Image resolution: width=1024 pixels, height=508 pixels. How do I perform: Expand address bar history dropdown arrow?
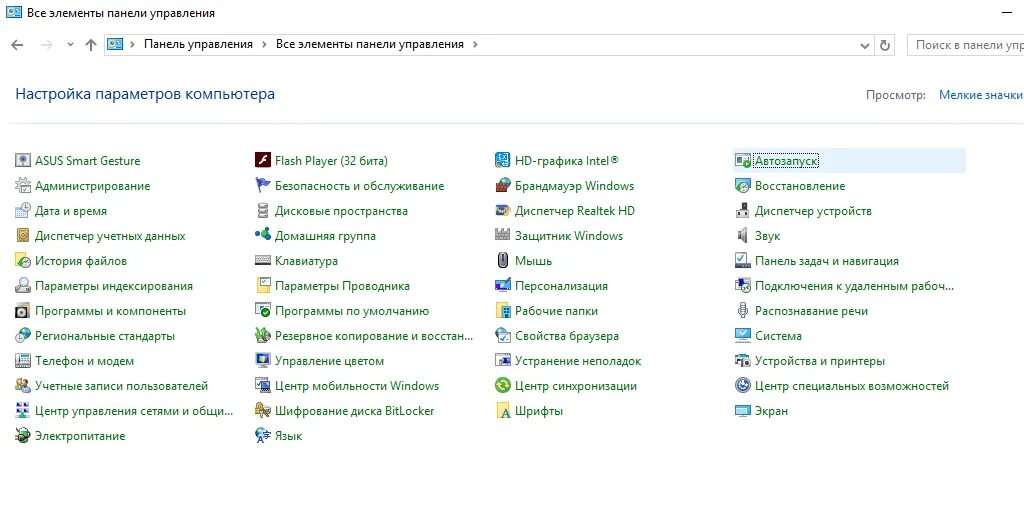pyautogui.click(x=865, y=45)
